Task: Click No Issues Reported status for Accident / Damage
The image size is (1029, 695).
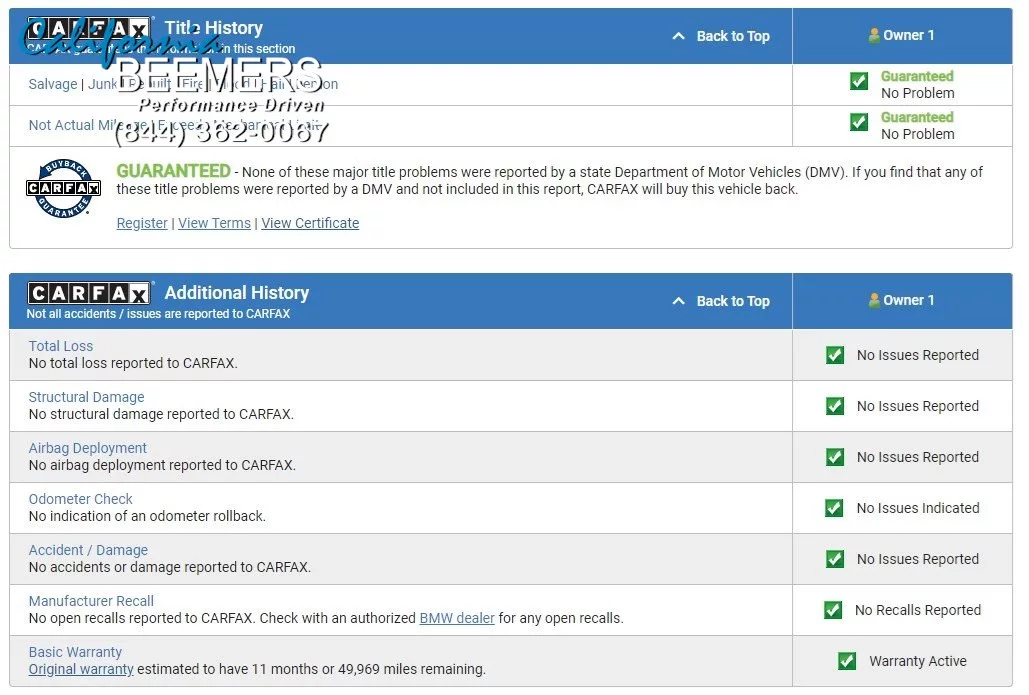Action: coord(918,559)
